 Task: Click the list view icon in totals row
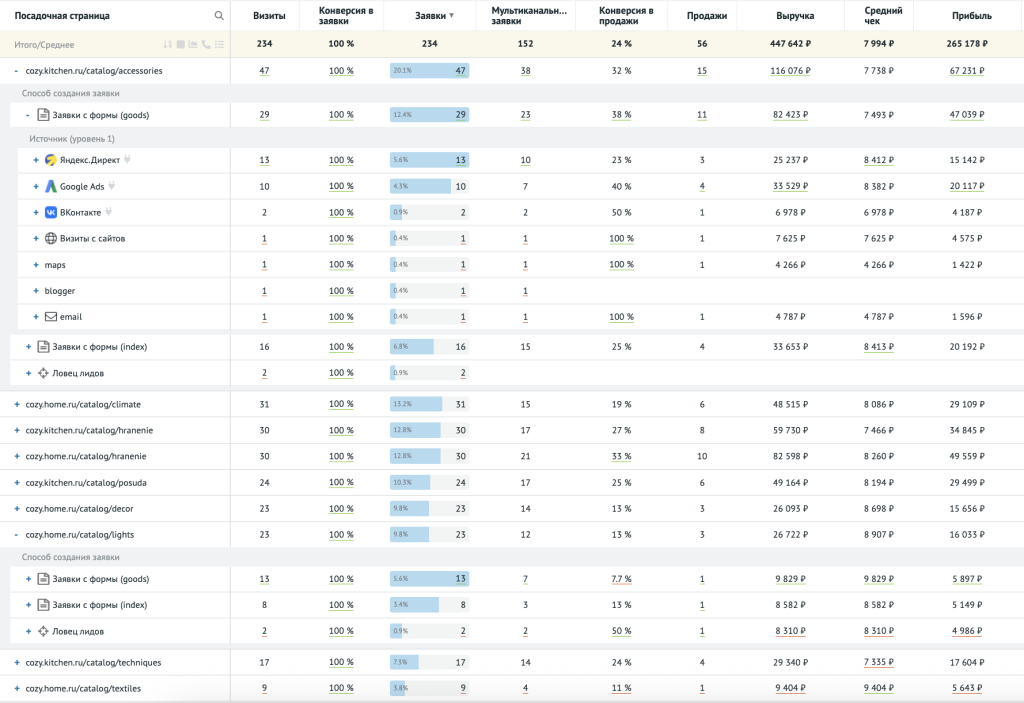[219, 45]
